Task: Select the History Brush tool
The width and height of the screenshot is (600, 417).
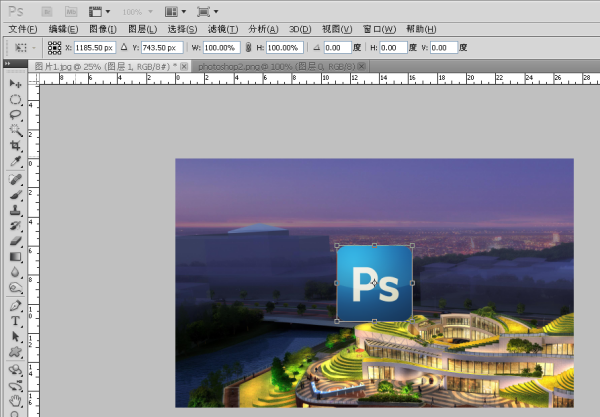Action: (x=15, y=226)
